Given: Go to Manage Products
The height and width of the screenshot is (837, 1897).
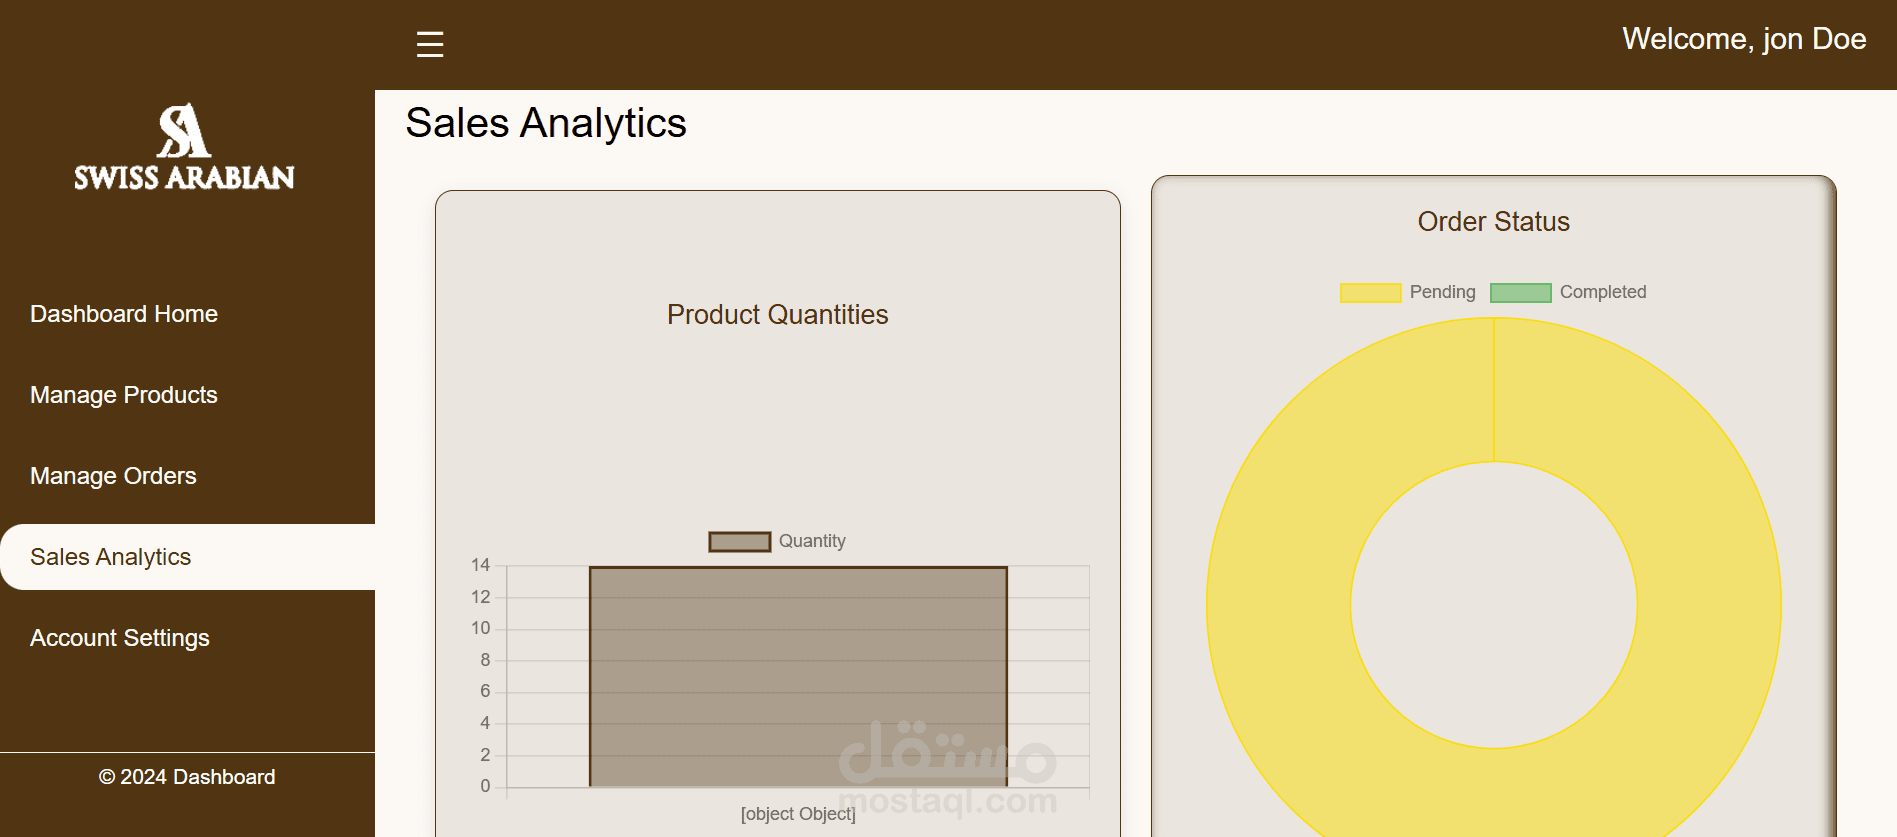Looking at the screenshot, I should click(x=124, y=395).
